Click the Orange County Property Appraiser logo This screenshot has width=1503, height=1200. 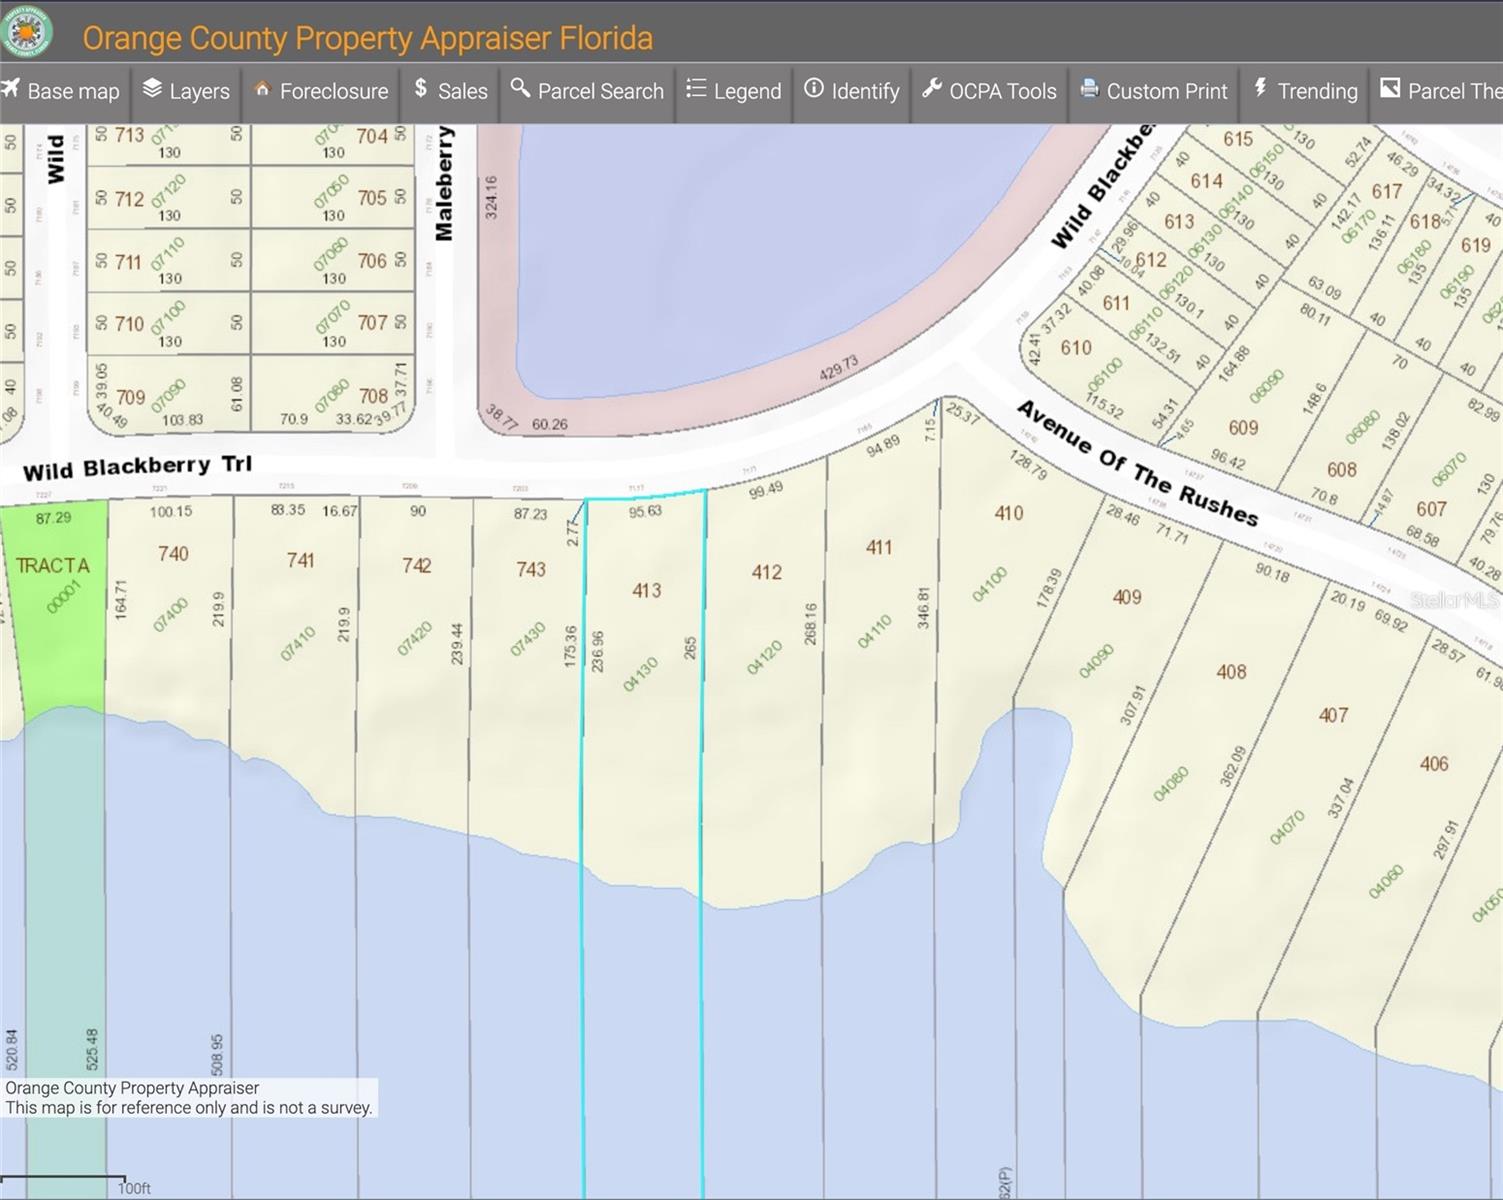tap(26, 35)
